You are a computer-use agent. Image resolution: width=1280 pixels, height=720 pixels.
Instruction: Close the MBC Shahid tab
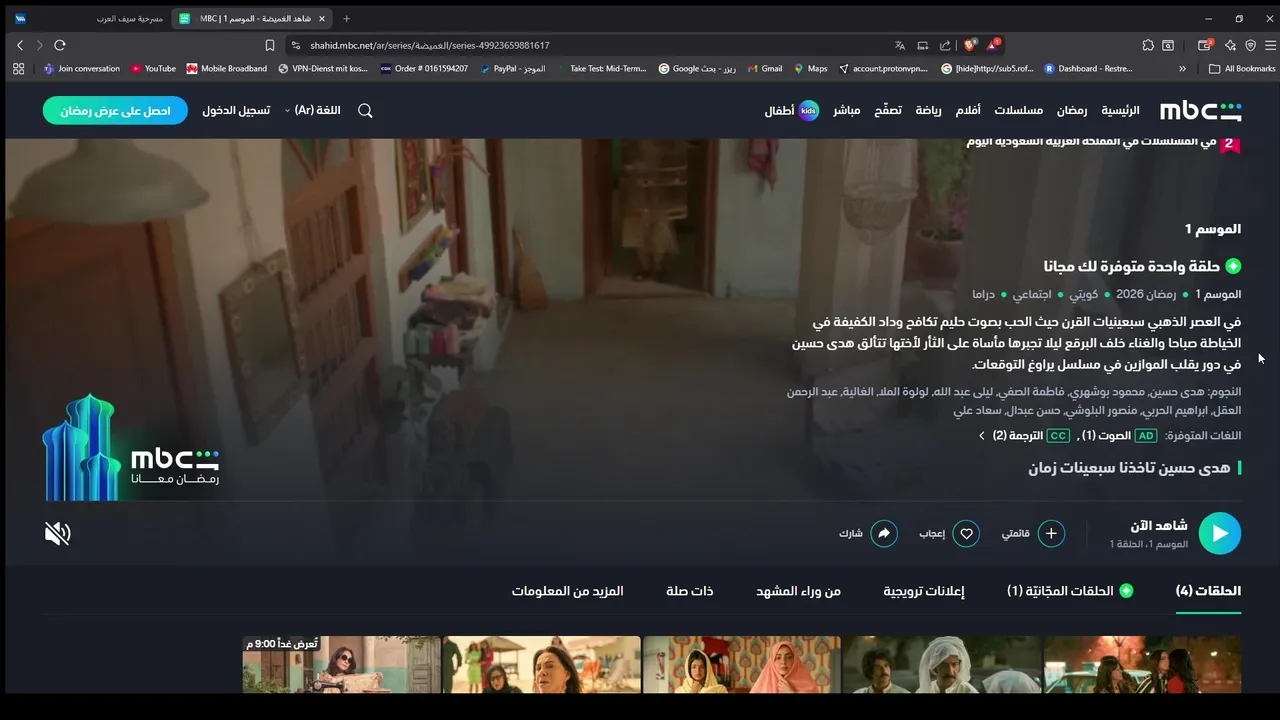pyautogui.click(x=322, y=18)
